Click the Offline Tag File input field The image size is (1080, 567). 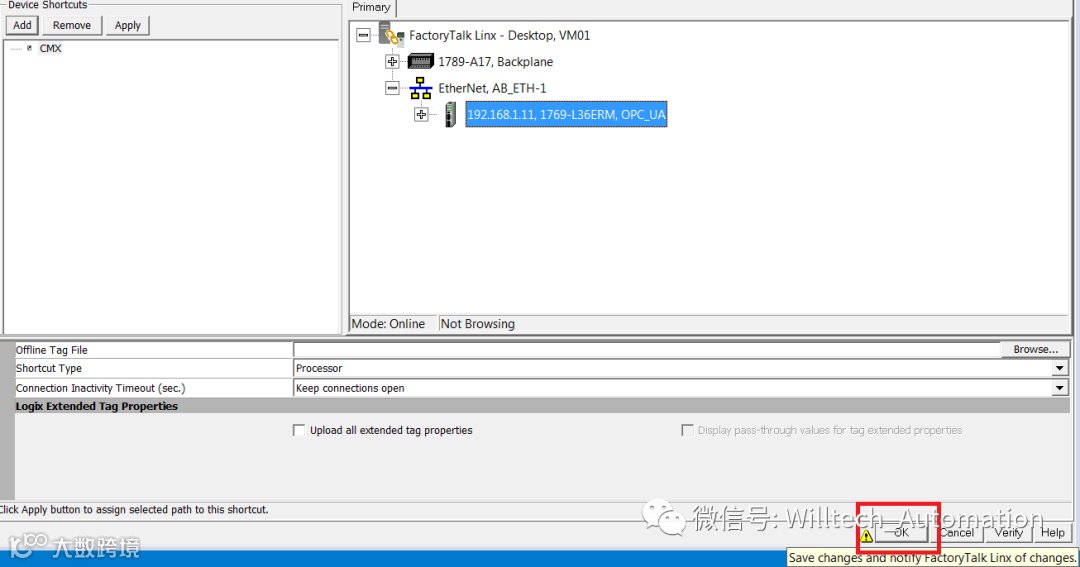[647, 350]
